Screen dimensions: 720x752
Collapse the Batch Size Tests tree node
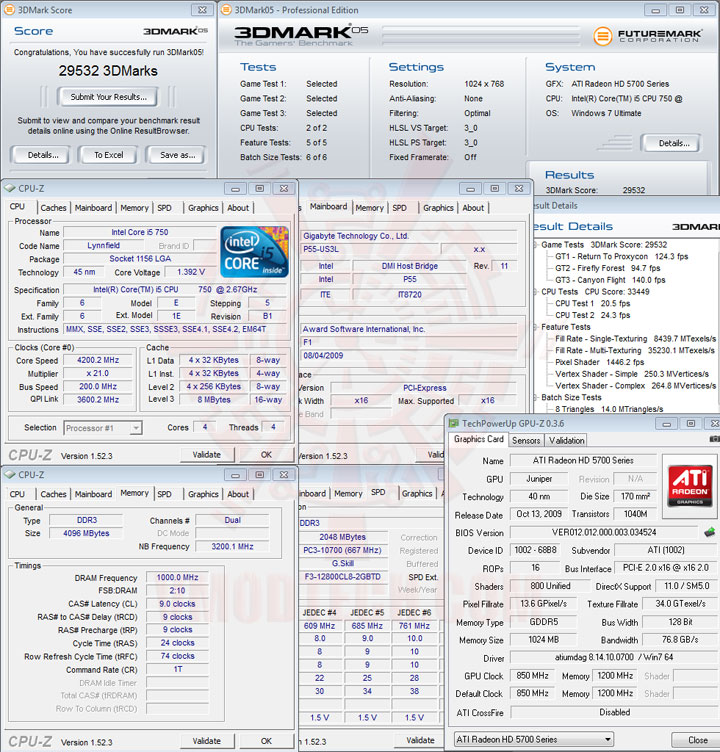(x=536, y=398)
